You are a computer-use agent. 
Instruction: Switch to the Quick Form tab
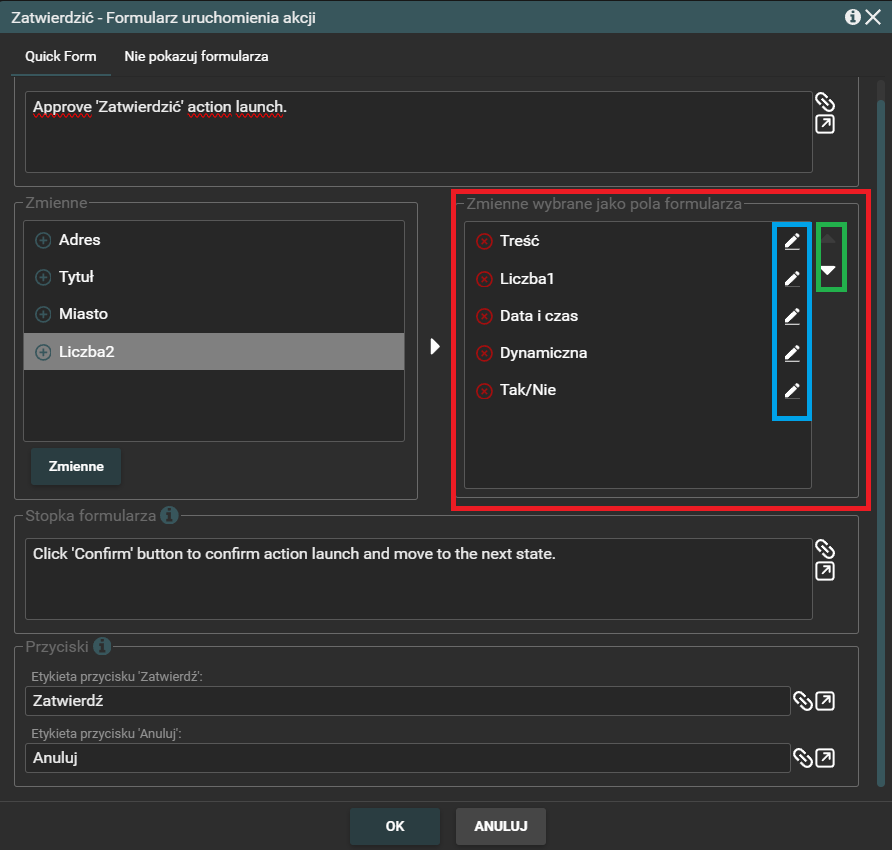coord(61,56)
